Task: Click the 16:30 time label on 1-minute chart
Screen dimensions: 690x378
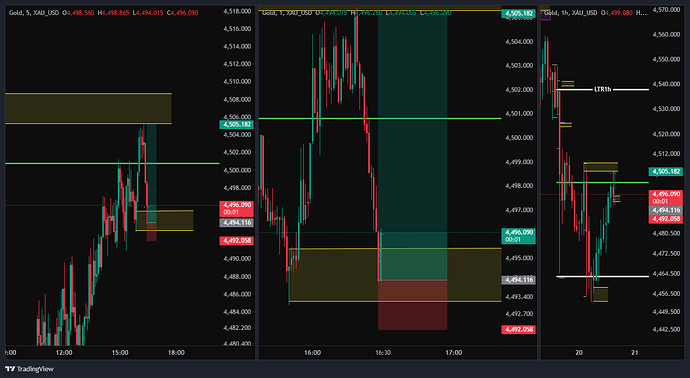Action: (x=383, y=352)
